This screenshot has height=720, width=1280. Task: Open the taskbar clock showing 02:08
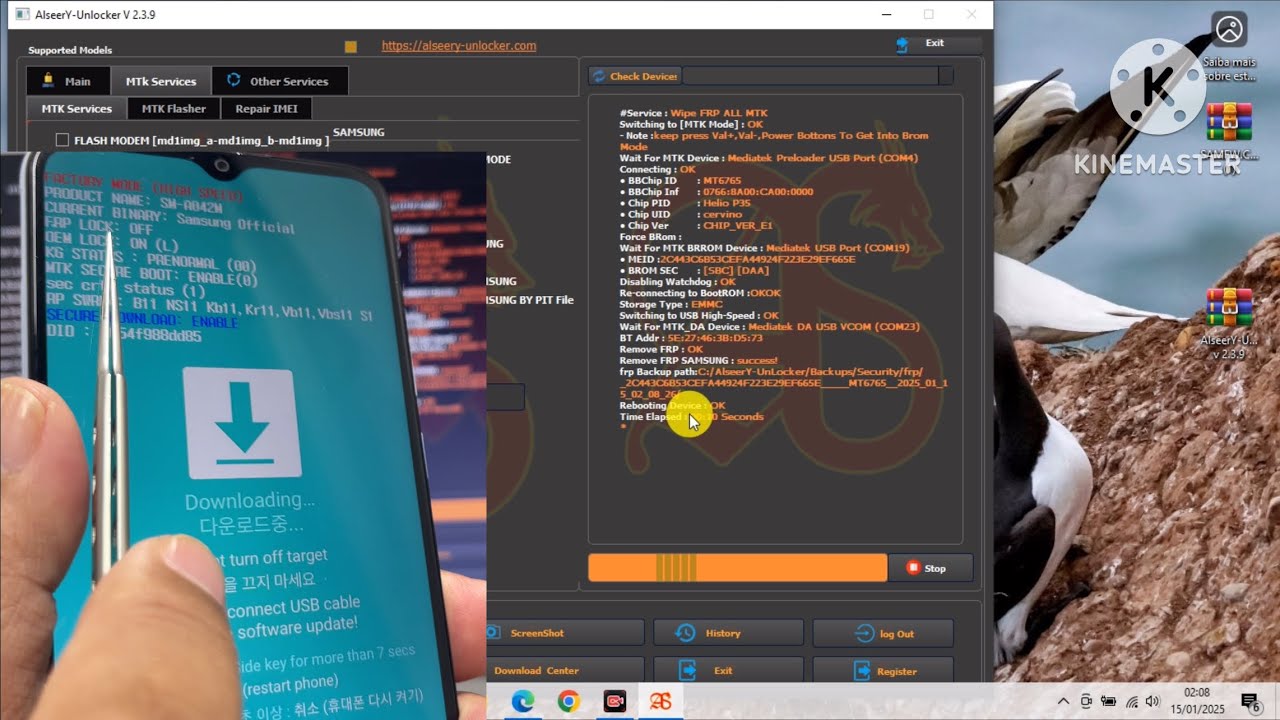1197,701
